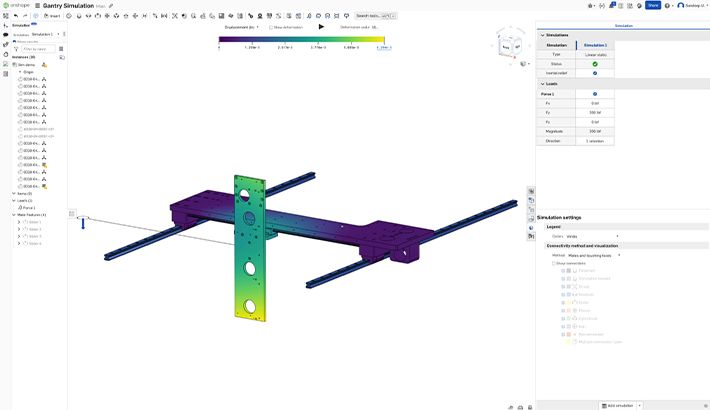Click the green Status check mark
The height and width of the screenshot is (410, 710).
pos(595,64)
